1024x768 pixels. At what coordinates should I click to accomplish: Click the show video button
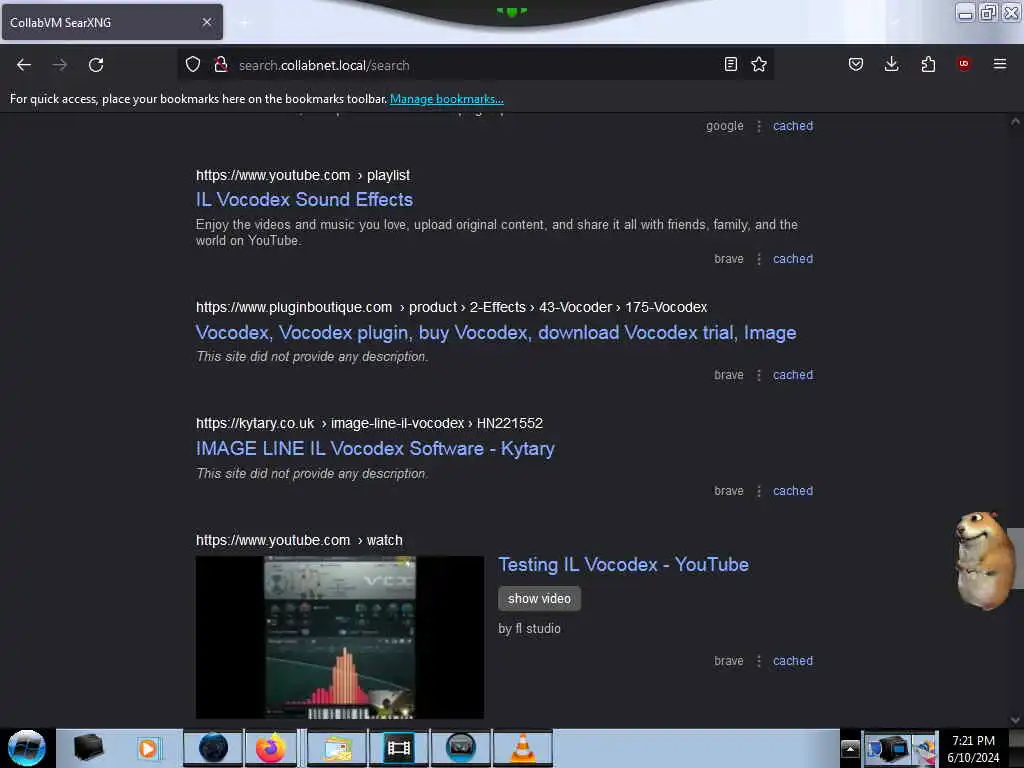pos(539,598)
